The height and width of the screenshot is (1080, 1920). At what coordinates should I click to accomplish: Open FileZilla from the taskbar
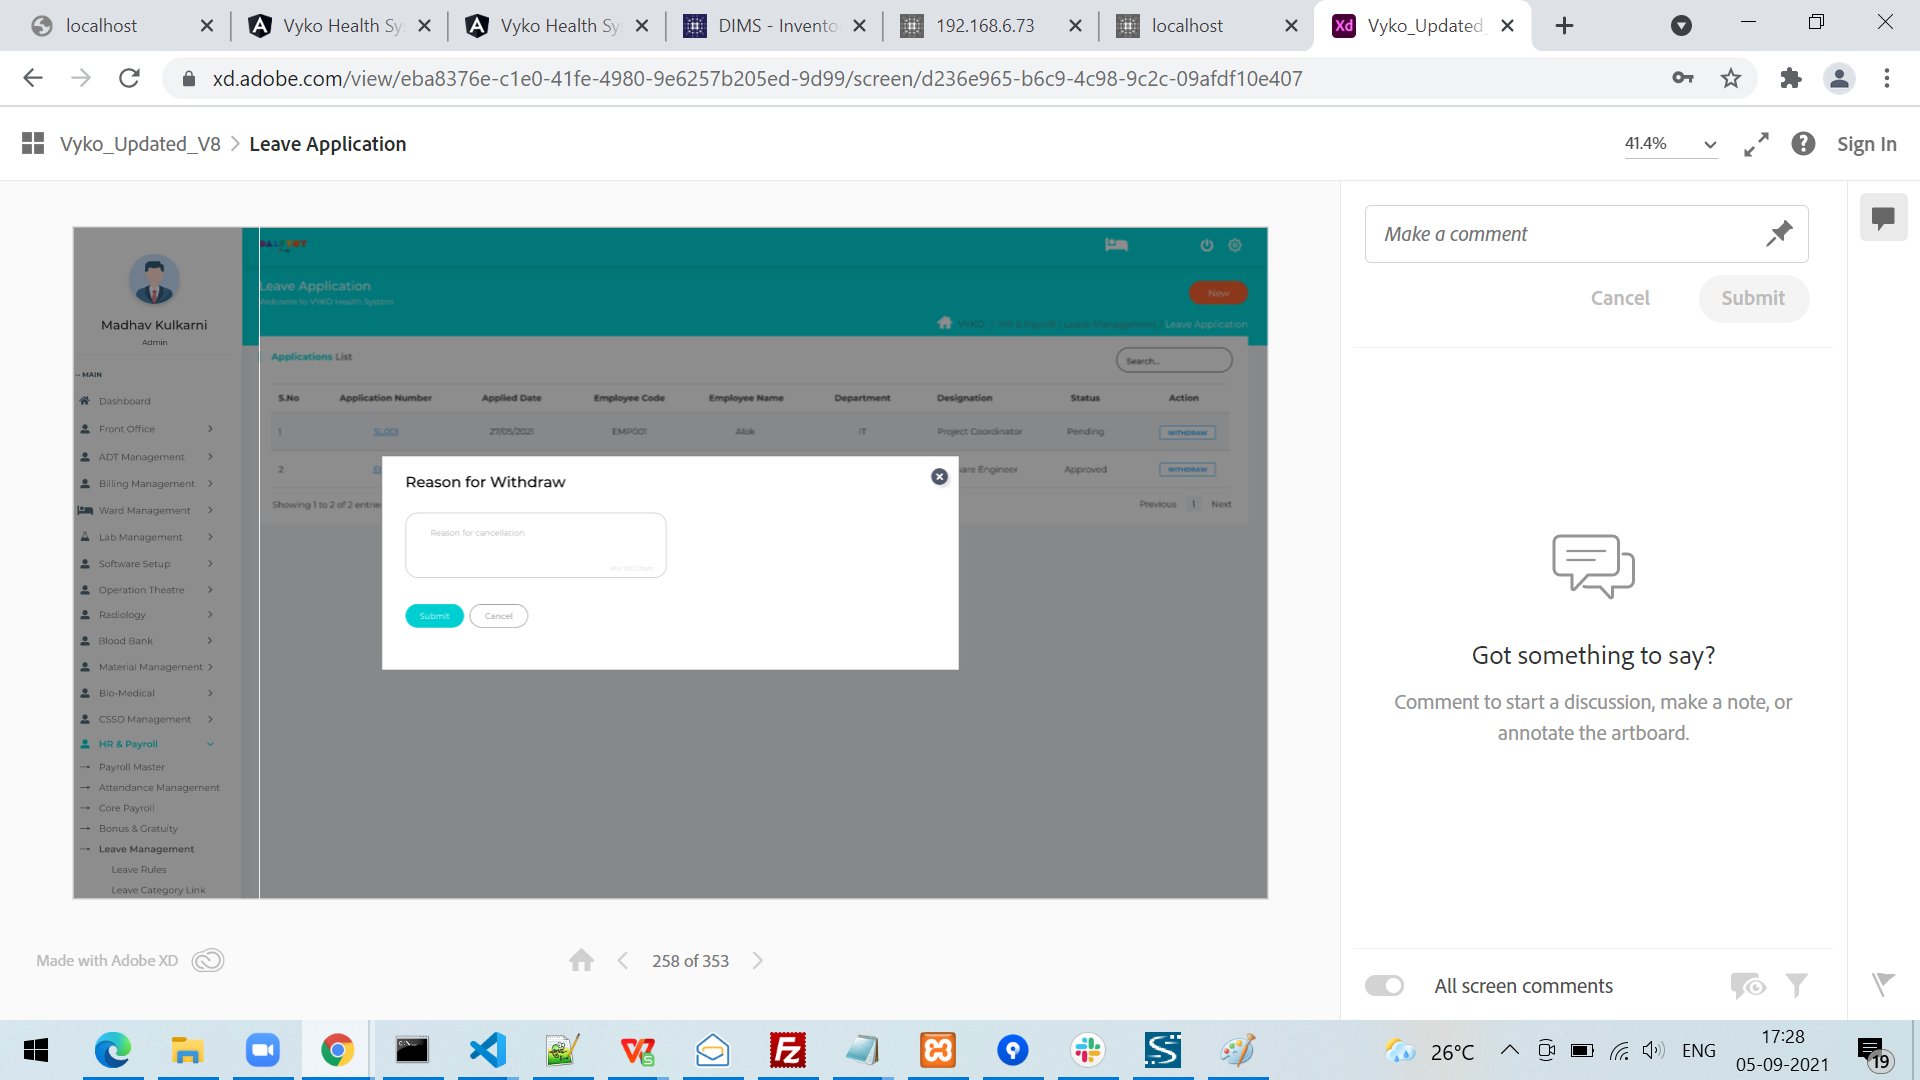(787, 1050)
